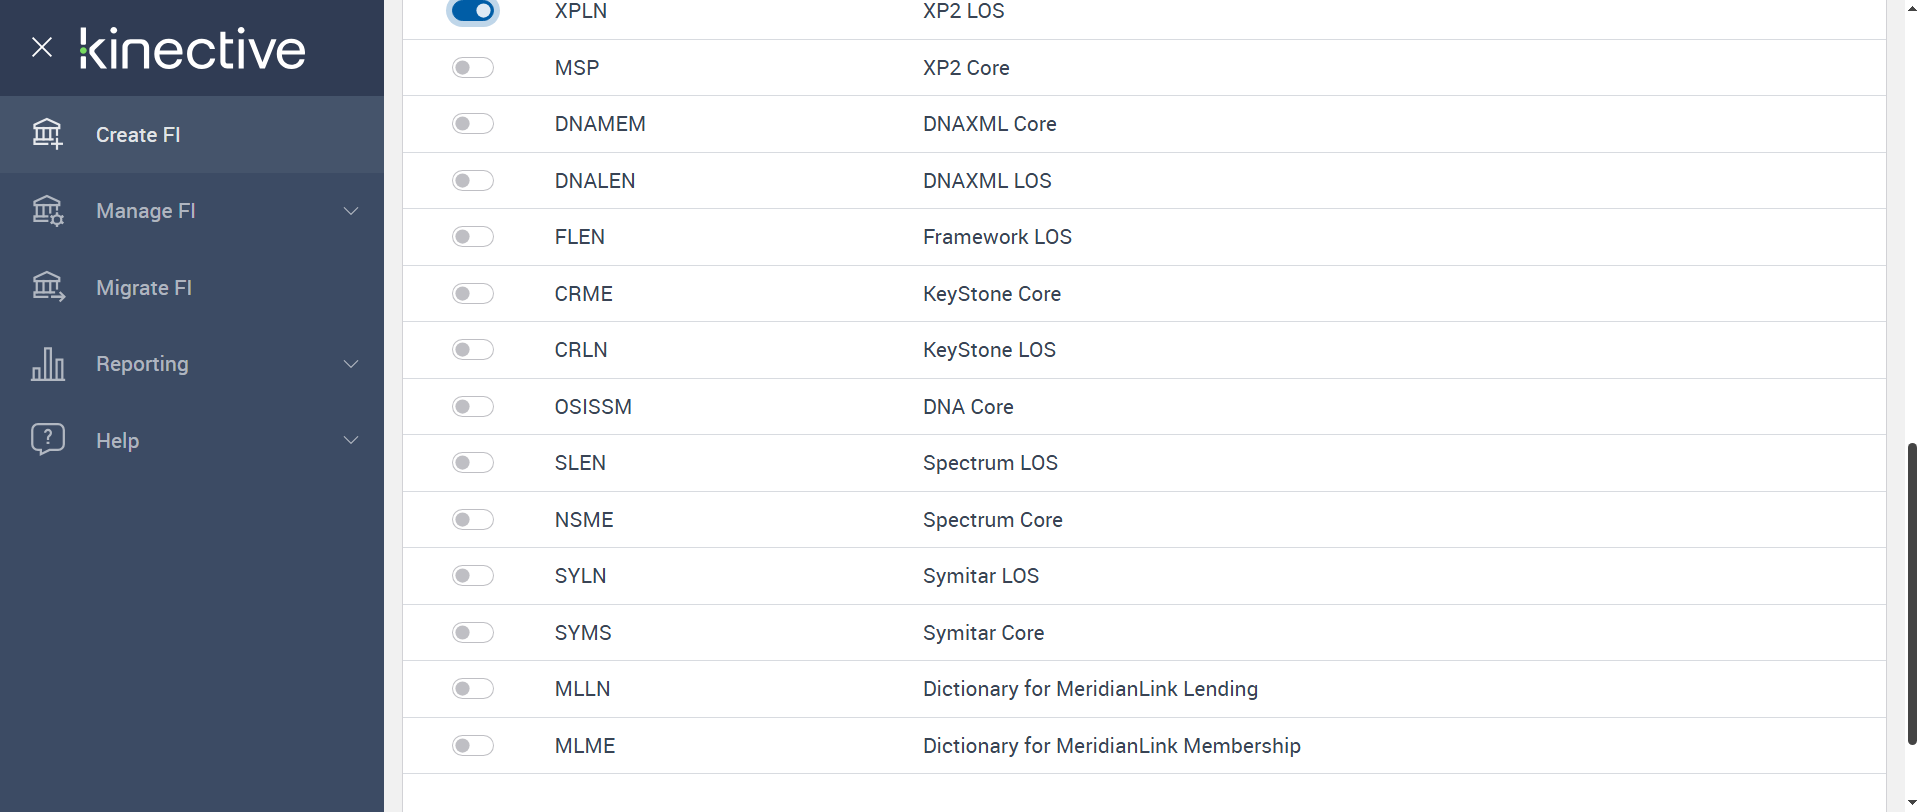
Task: Enable the MSP XP2 Core toggle
Action: coord(473,68)
